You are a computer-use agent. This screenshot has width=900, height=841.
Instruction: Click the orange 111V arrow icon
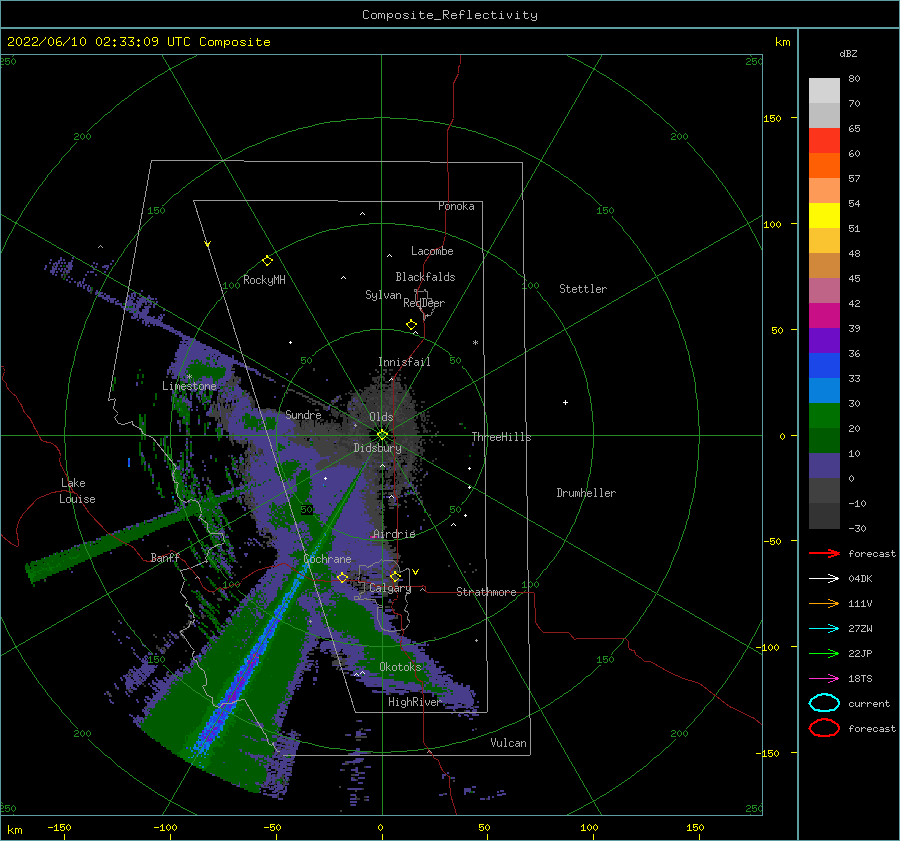coord(824,603)
